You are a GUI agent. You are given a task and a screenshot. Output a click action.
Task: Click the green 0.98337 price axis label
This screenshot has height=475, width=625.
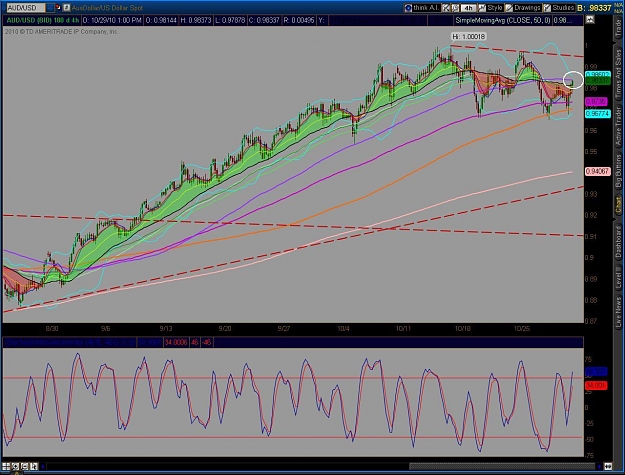pos(597,81)
